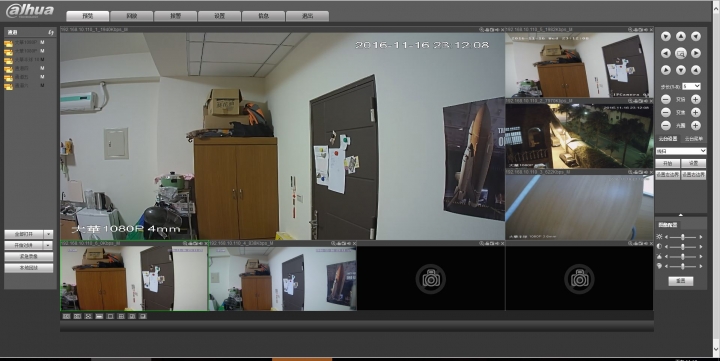Close iris with third minus button

(x=665, y=125)
